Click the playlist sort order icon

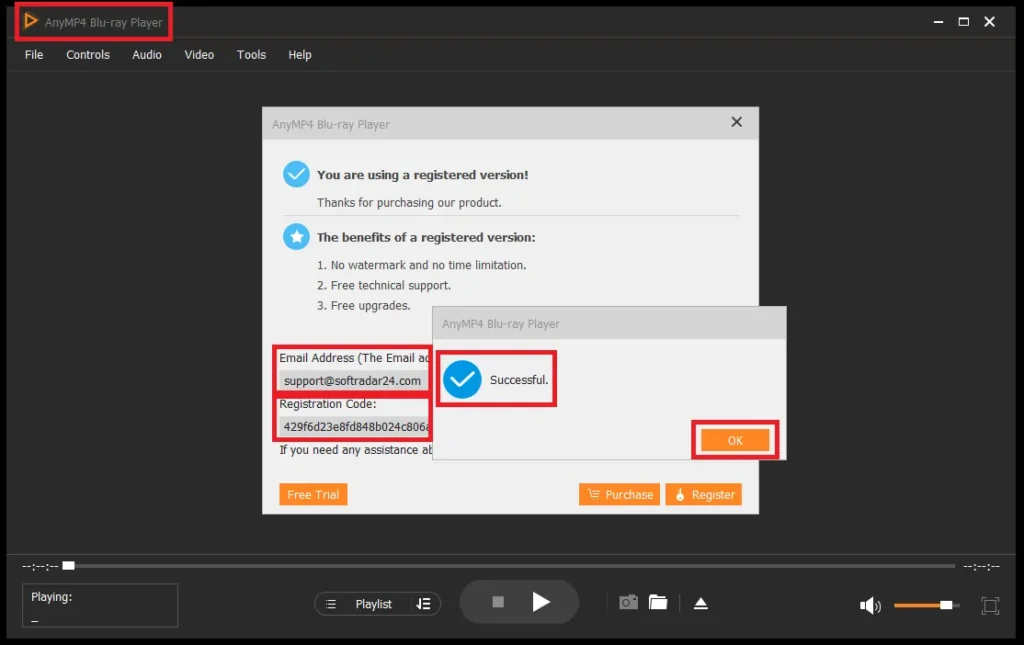click(423, 604)
